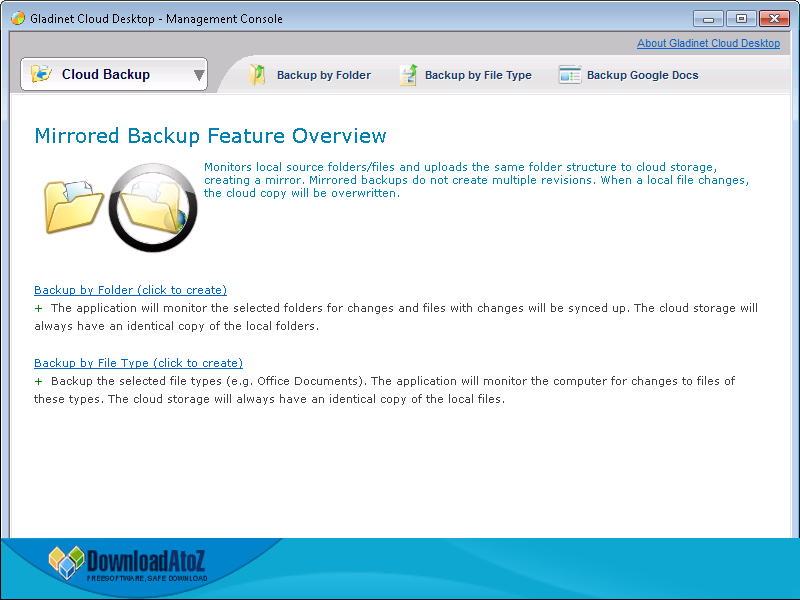Click the DownloadAtoZ logo at the bottom
800x600 pixels.
(128, 564)
